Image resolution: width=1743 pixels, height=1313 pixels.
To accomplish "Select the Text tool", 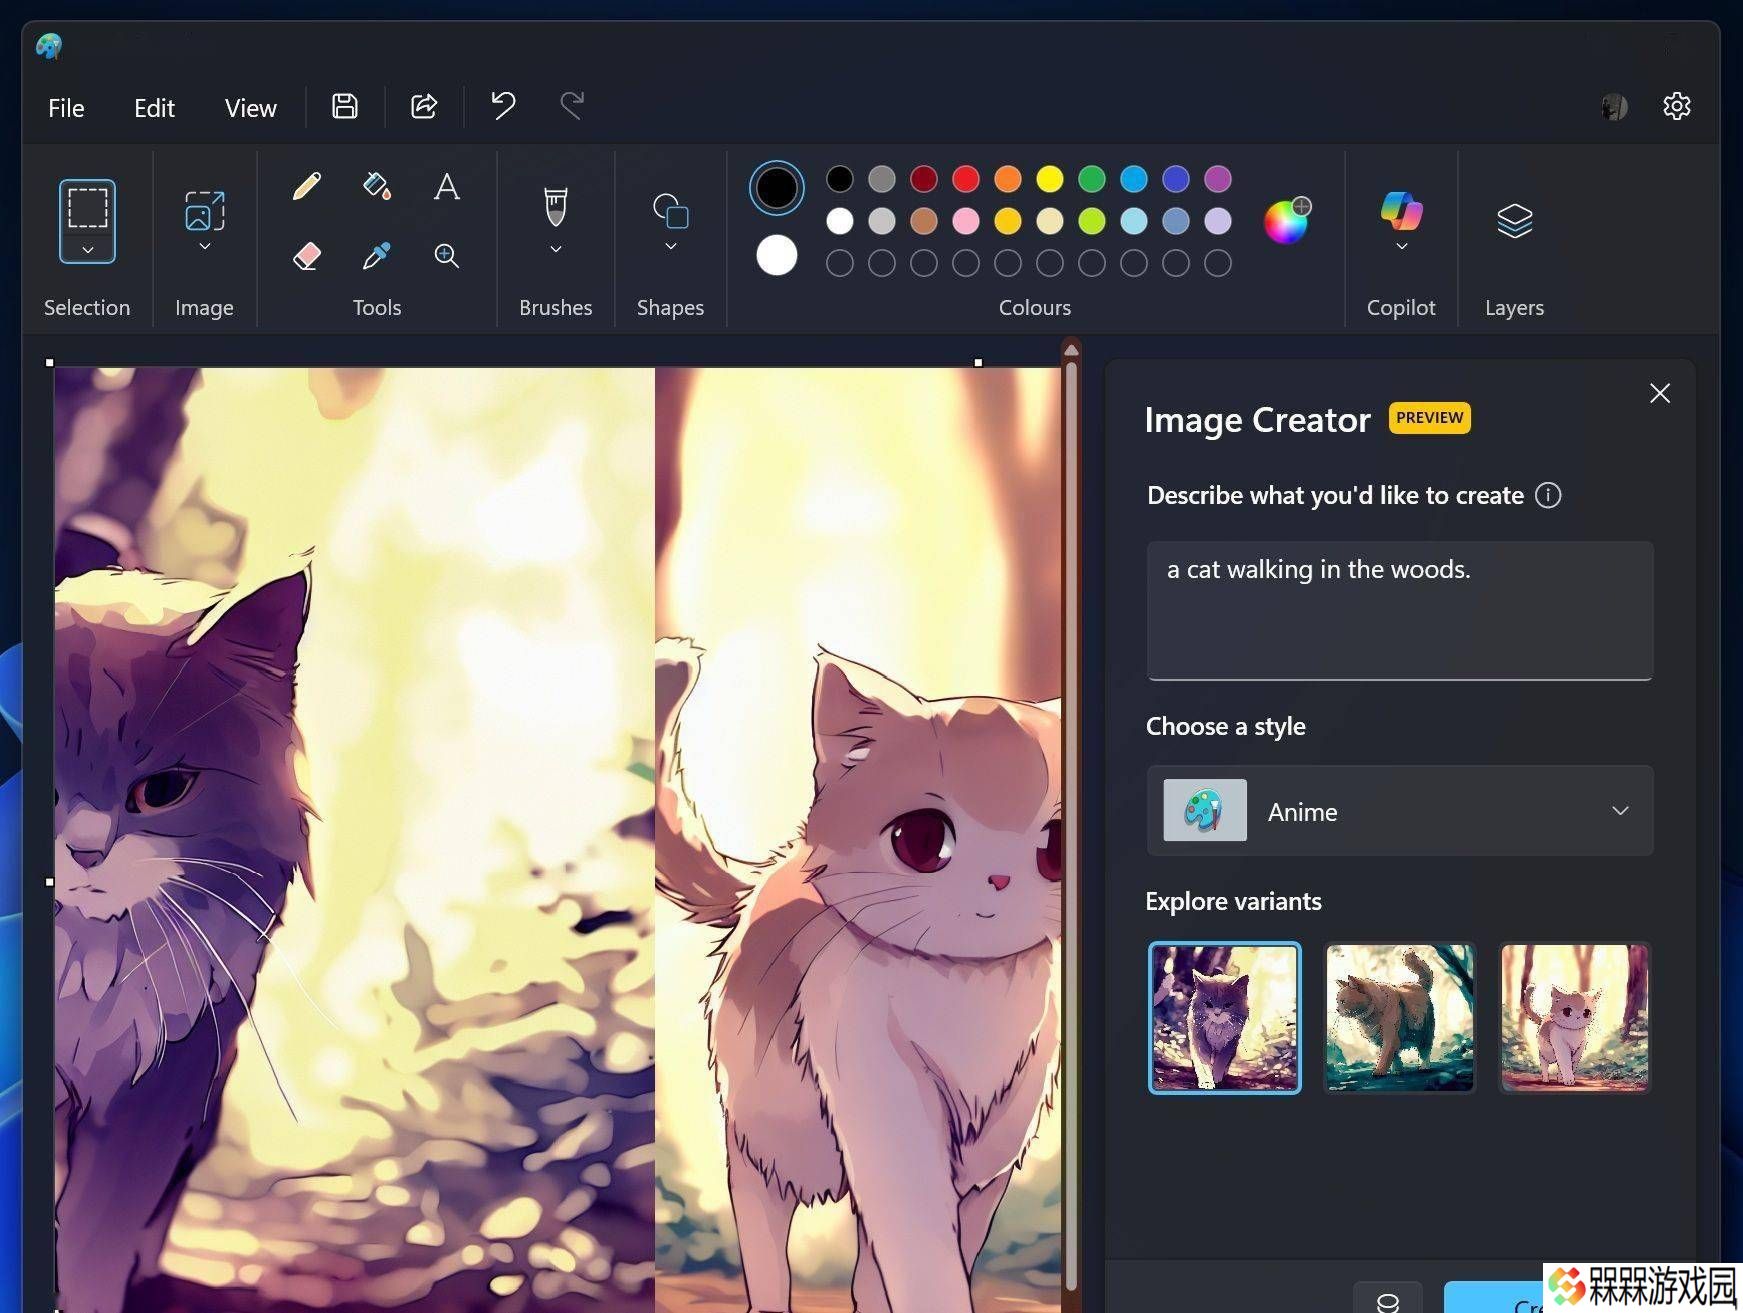I will point(447,186).
